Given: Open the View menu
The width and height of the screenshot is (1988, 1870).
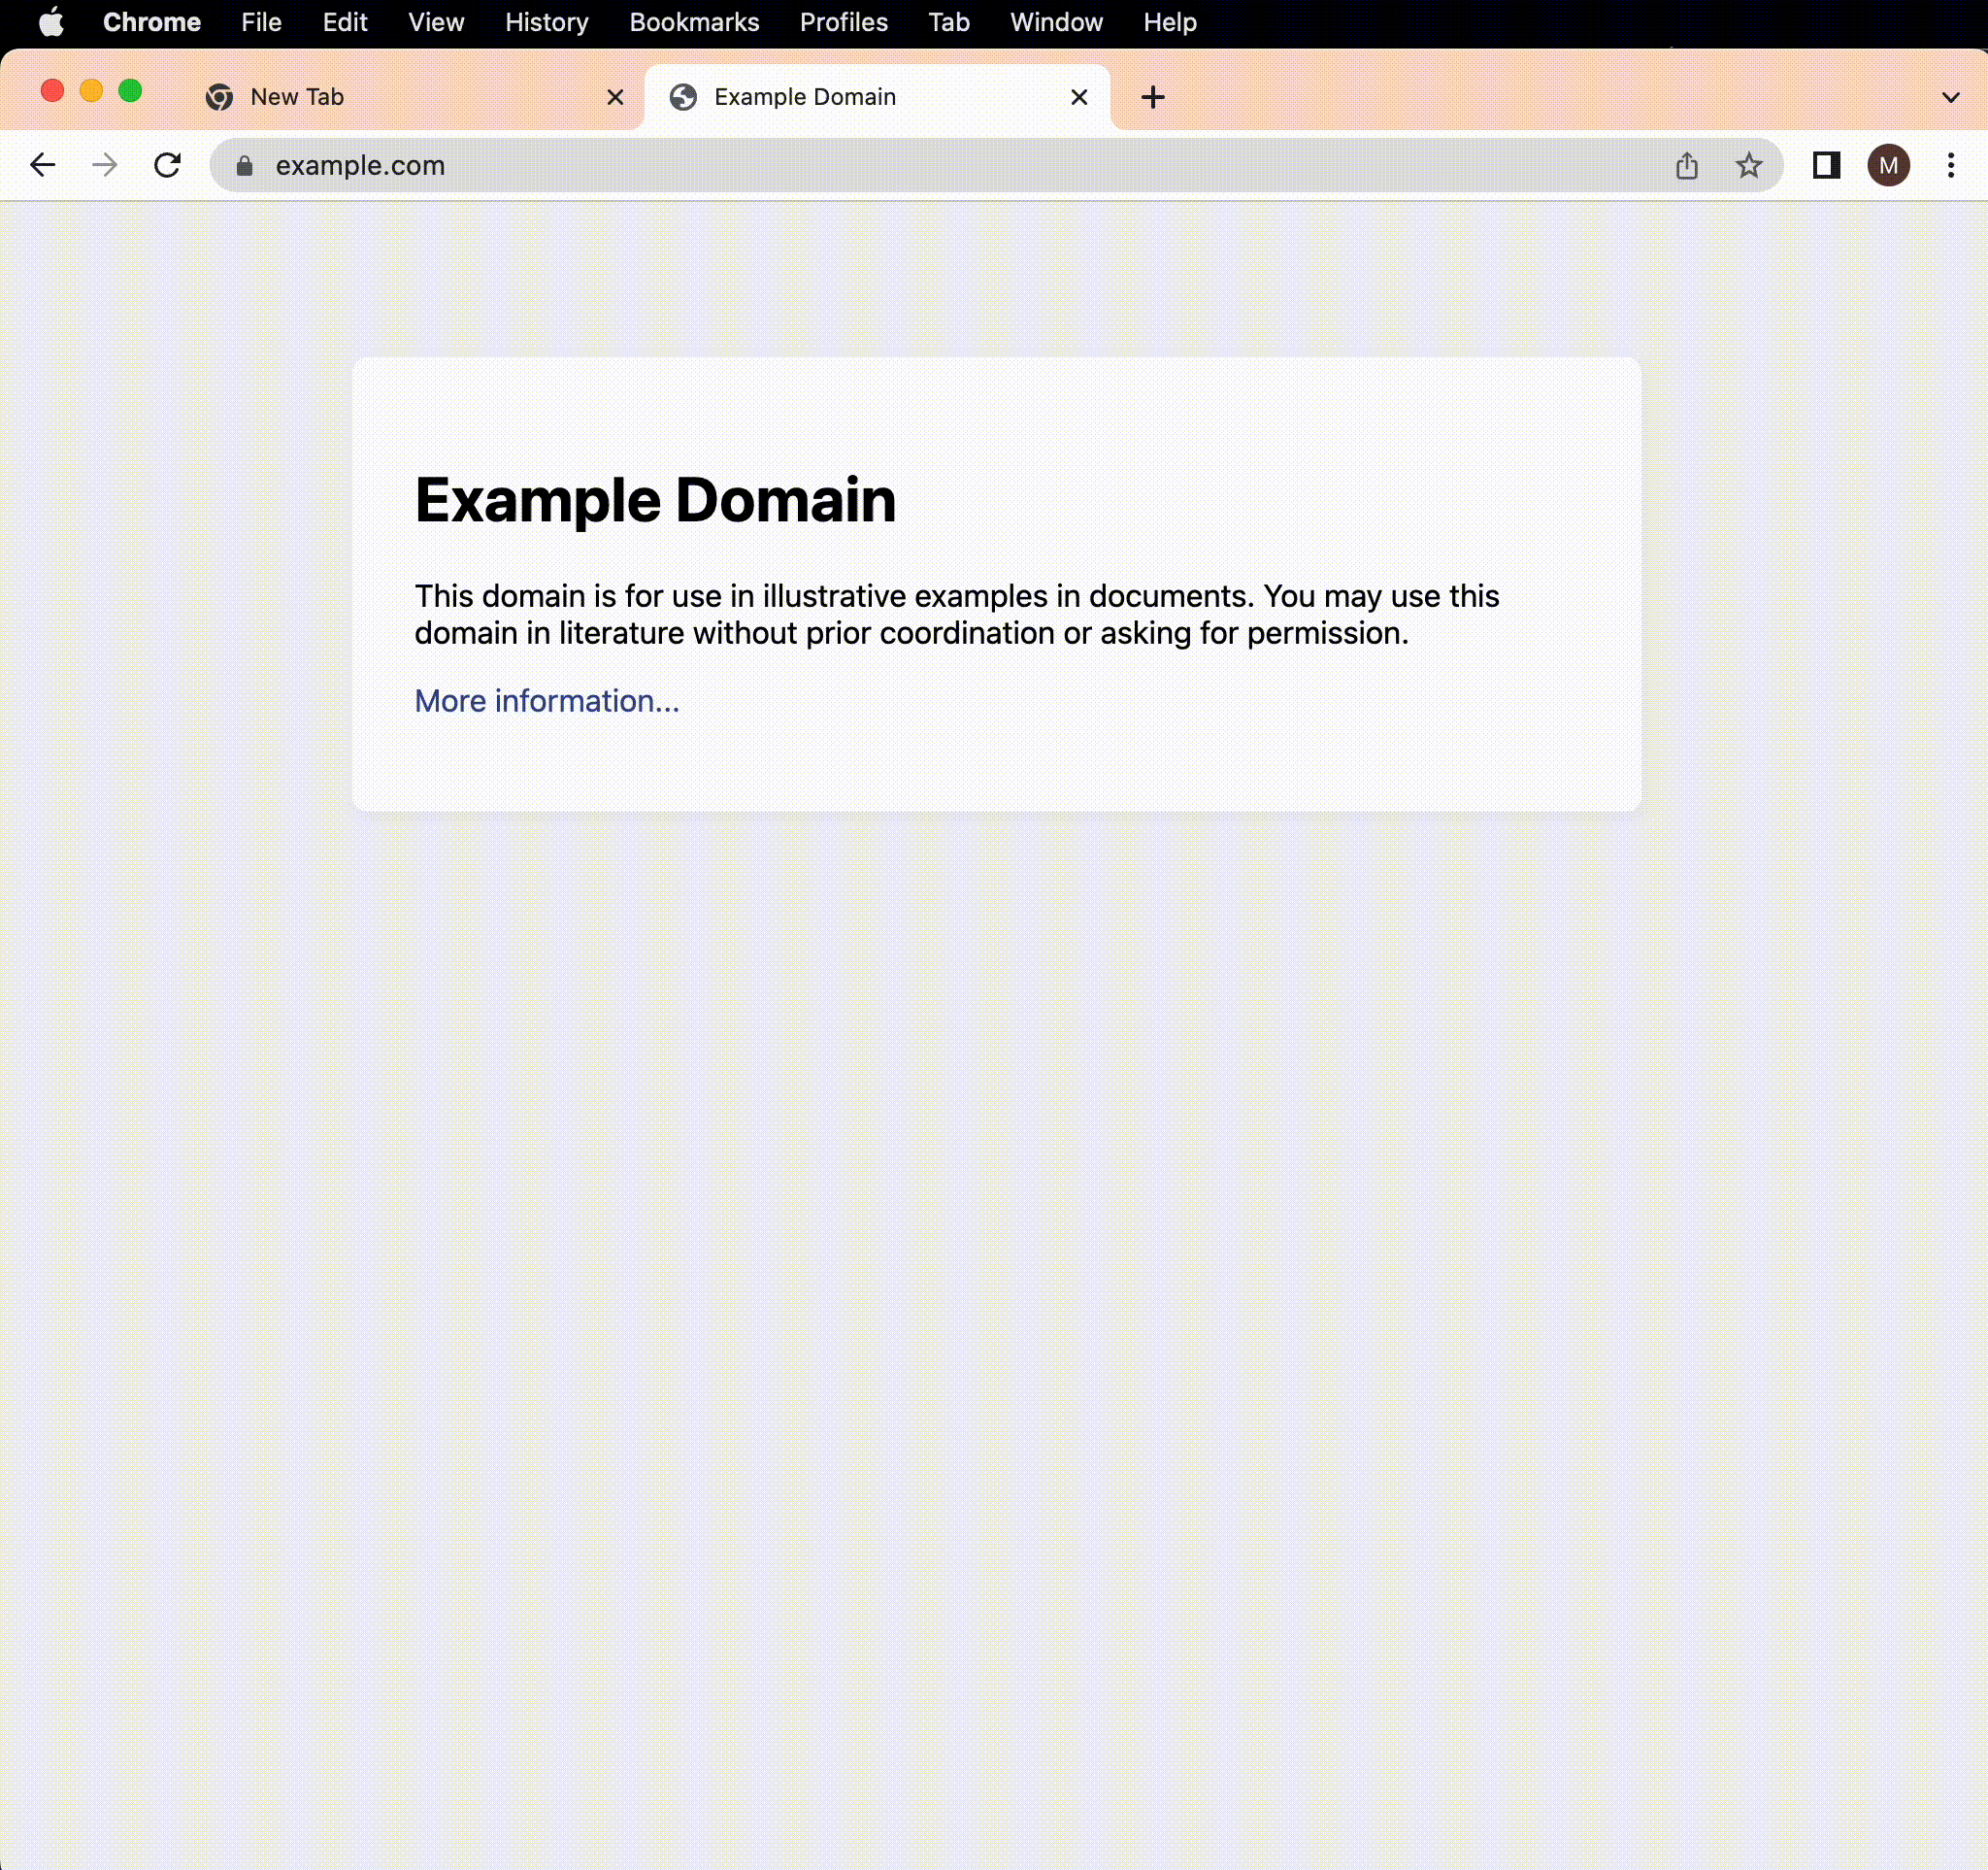Looking at the screenshot, I should (436, 22).
